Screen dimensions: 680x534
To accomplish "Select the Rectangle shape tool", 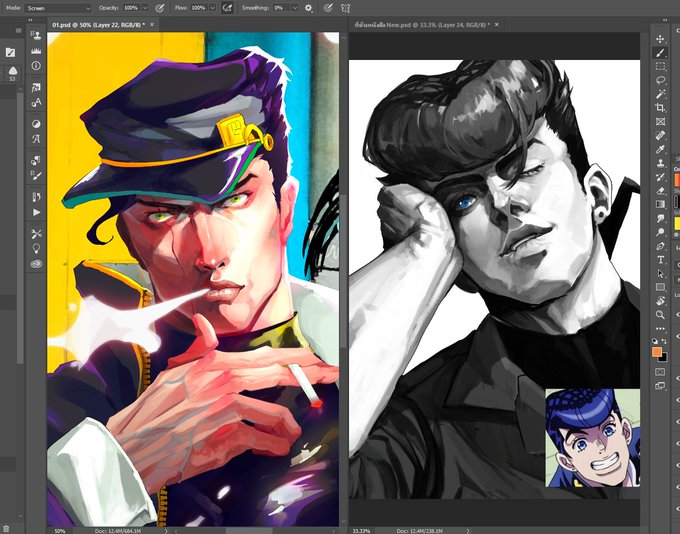I will click(660, 287).
